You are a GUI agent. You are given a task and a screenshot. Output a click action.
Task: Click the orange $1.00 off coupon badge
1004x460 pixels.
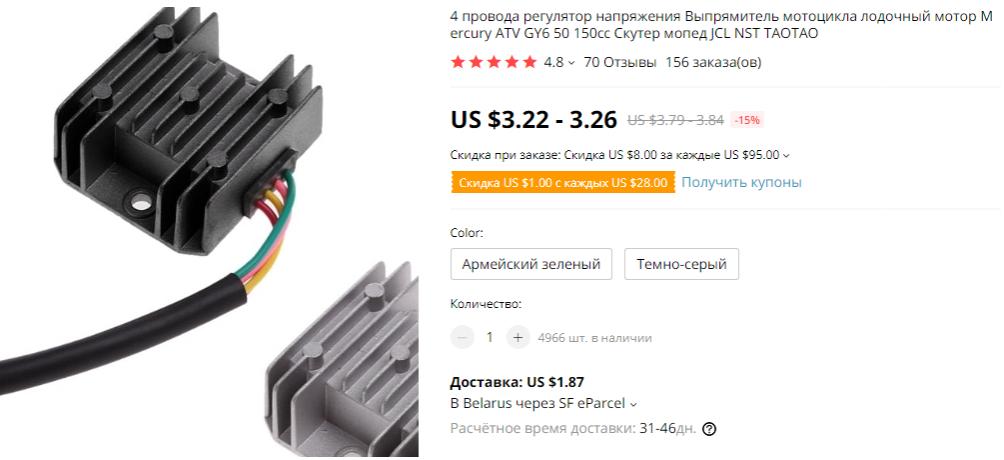tap(563, 183)
